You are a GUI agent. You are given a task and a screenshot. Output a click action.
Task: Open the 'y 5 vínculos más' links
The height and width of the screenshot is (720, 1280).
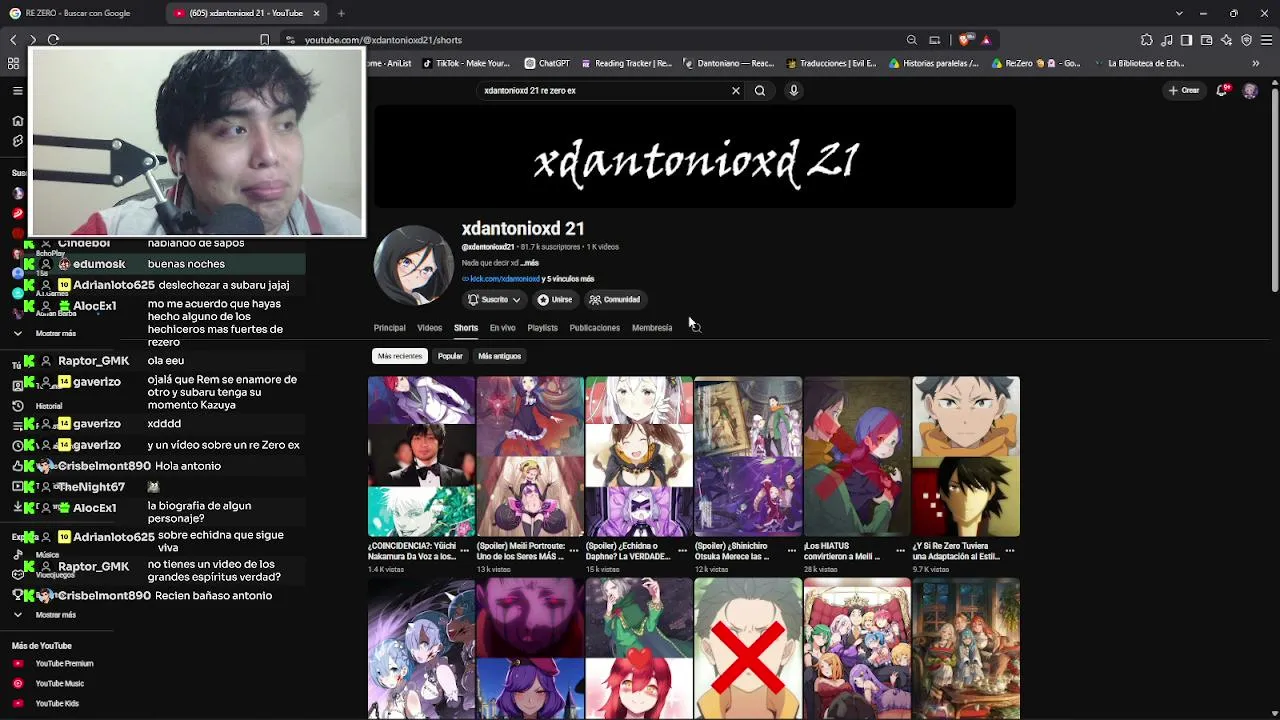[568, 279]
